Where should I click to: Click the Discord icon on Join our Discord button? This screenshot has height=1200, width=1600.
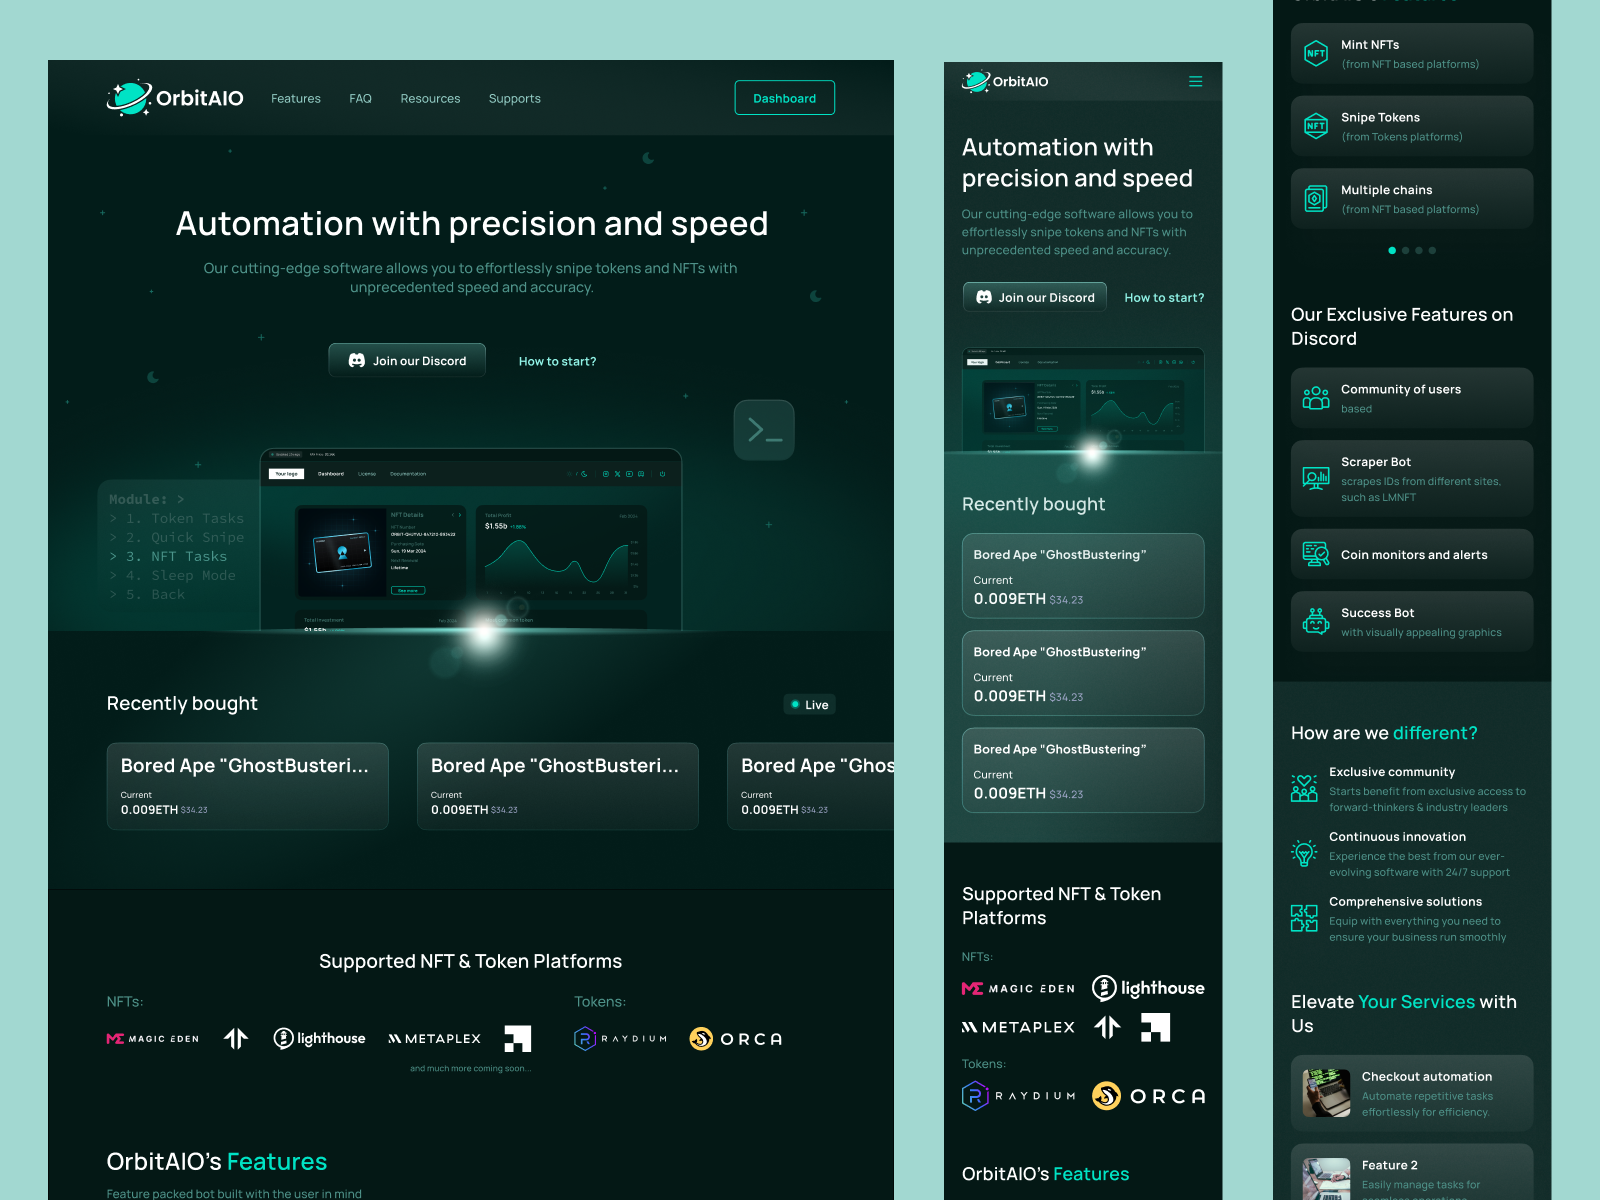click(x=358, y=361)
